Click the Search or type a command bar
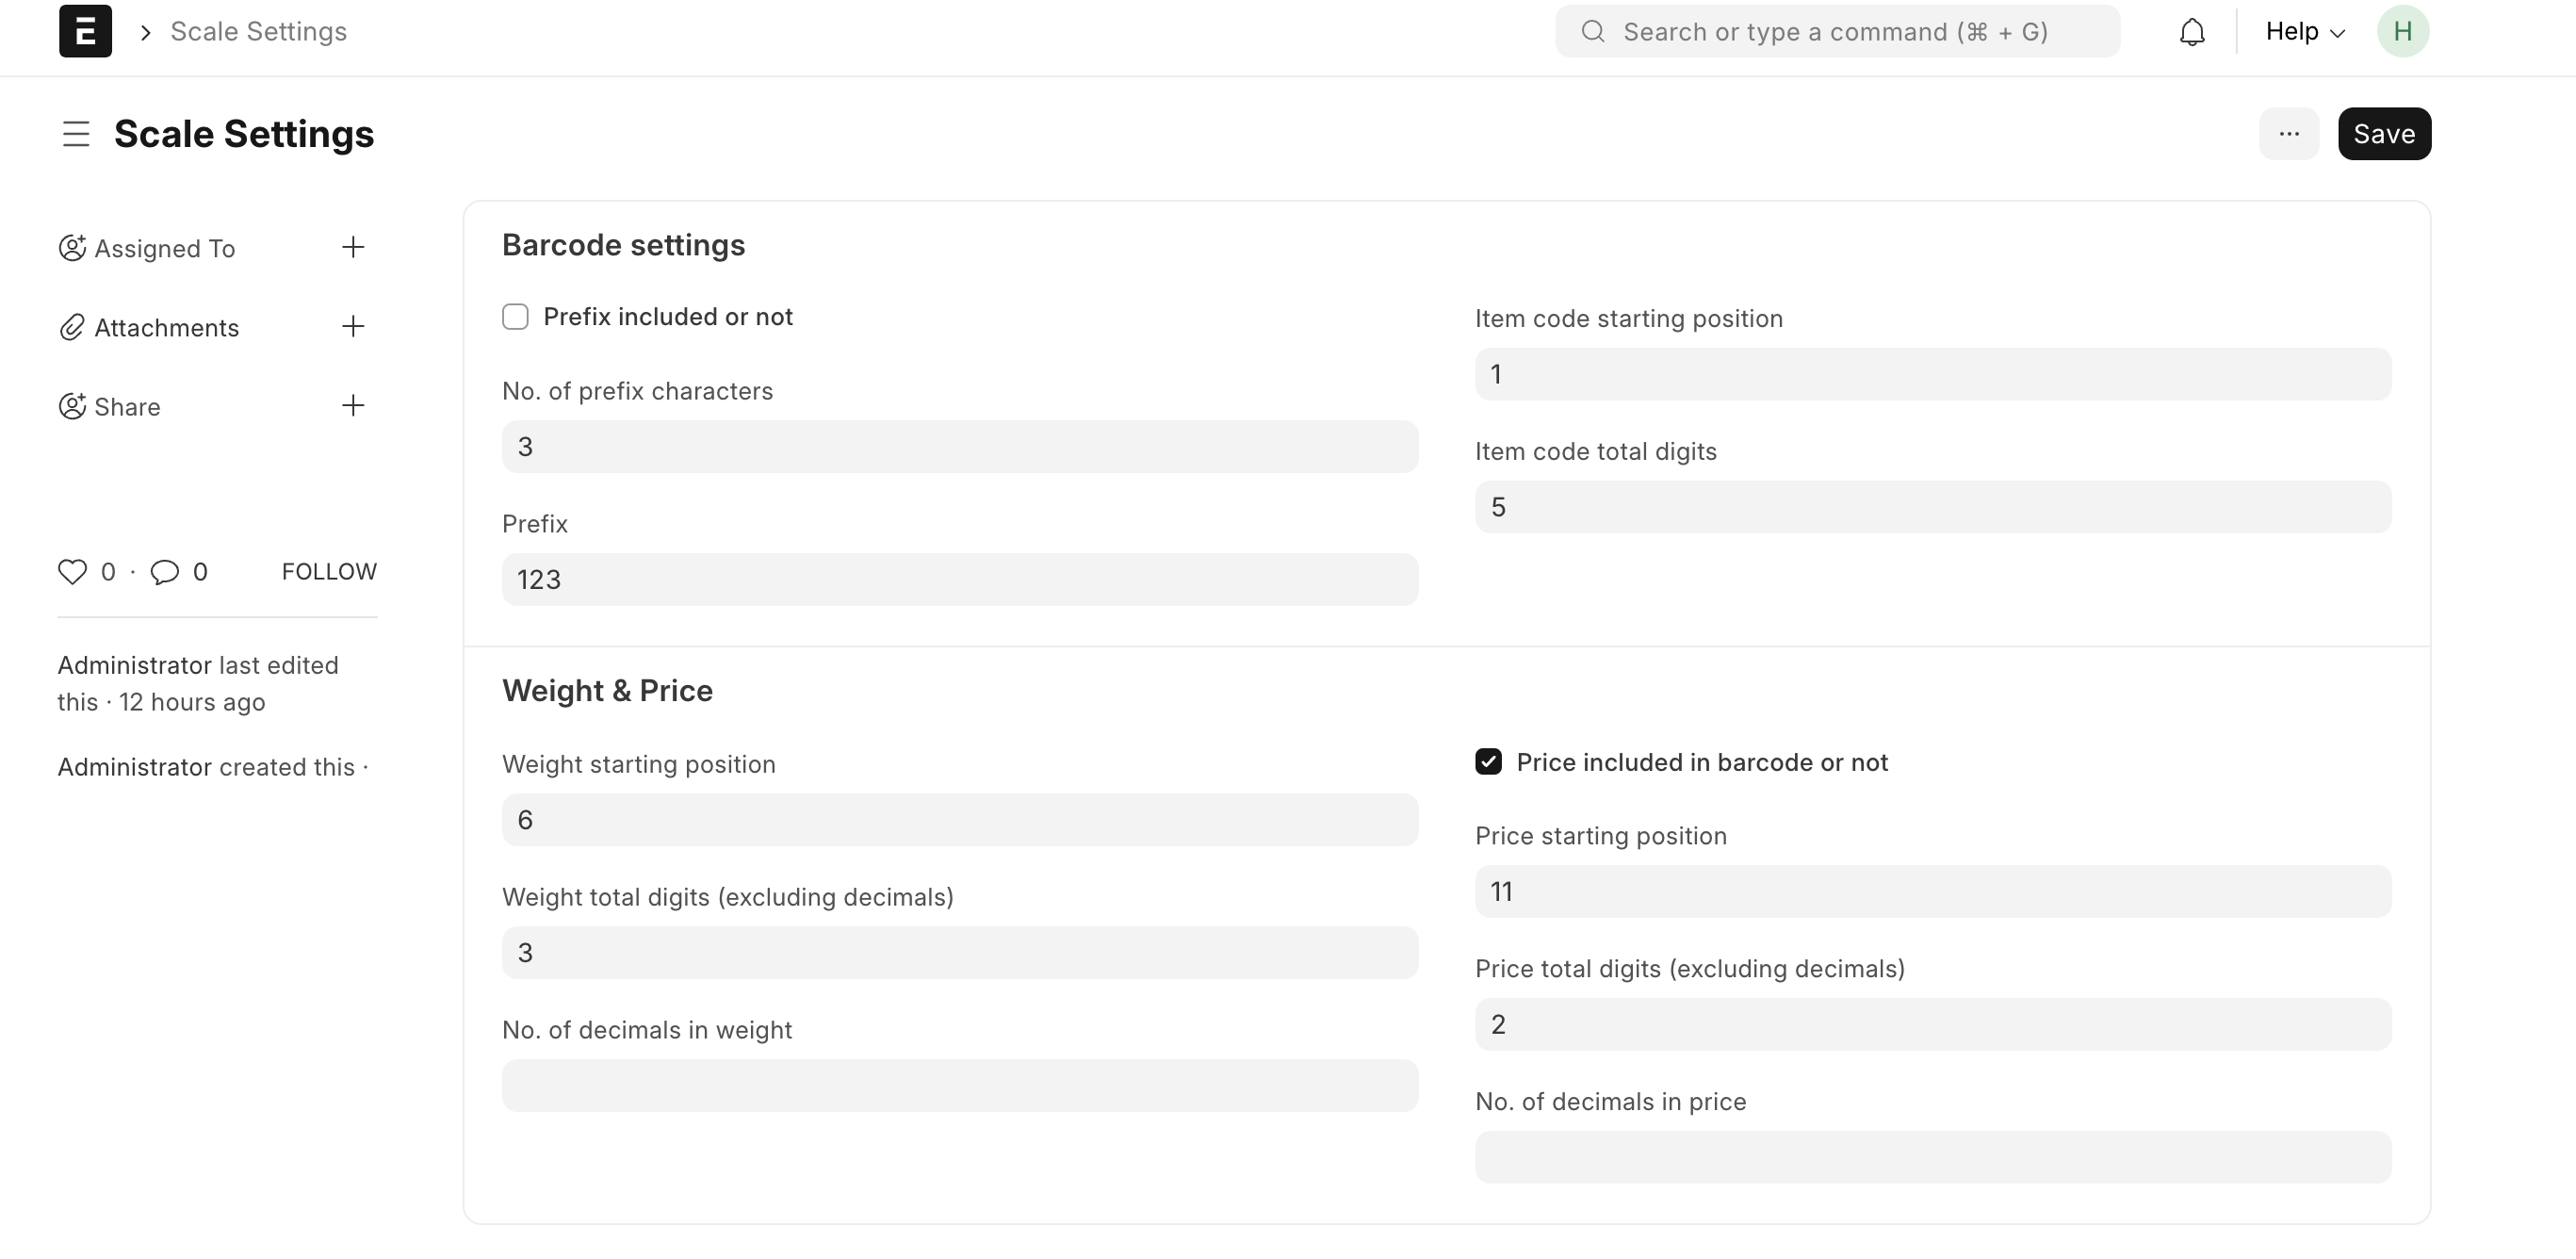The height and width of the screenshot is (1259, 2576). pos(1838,31)
